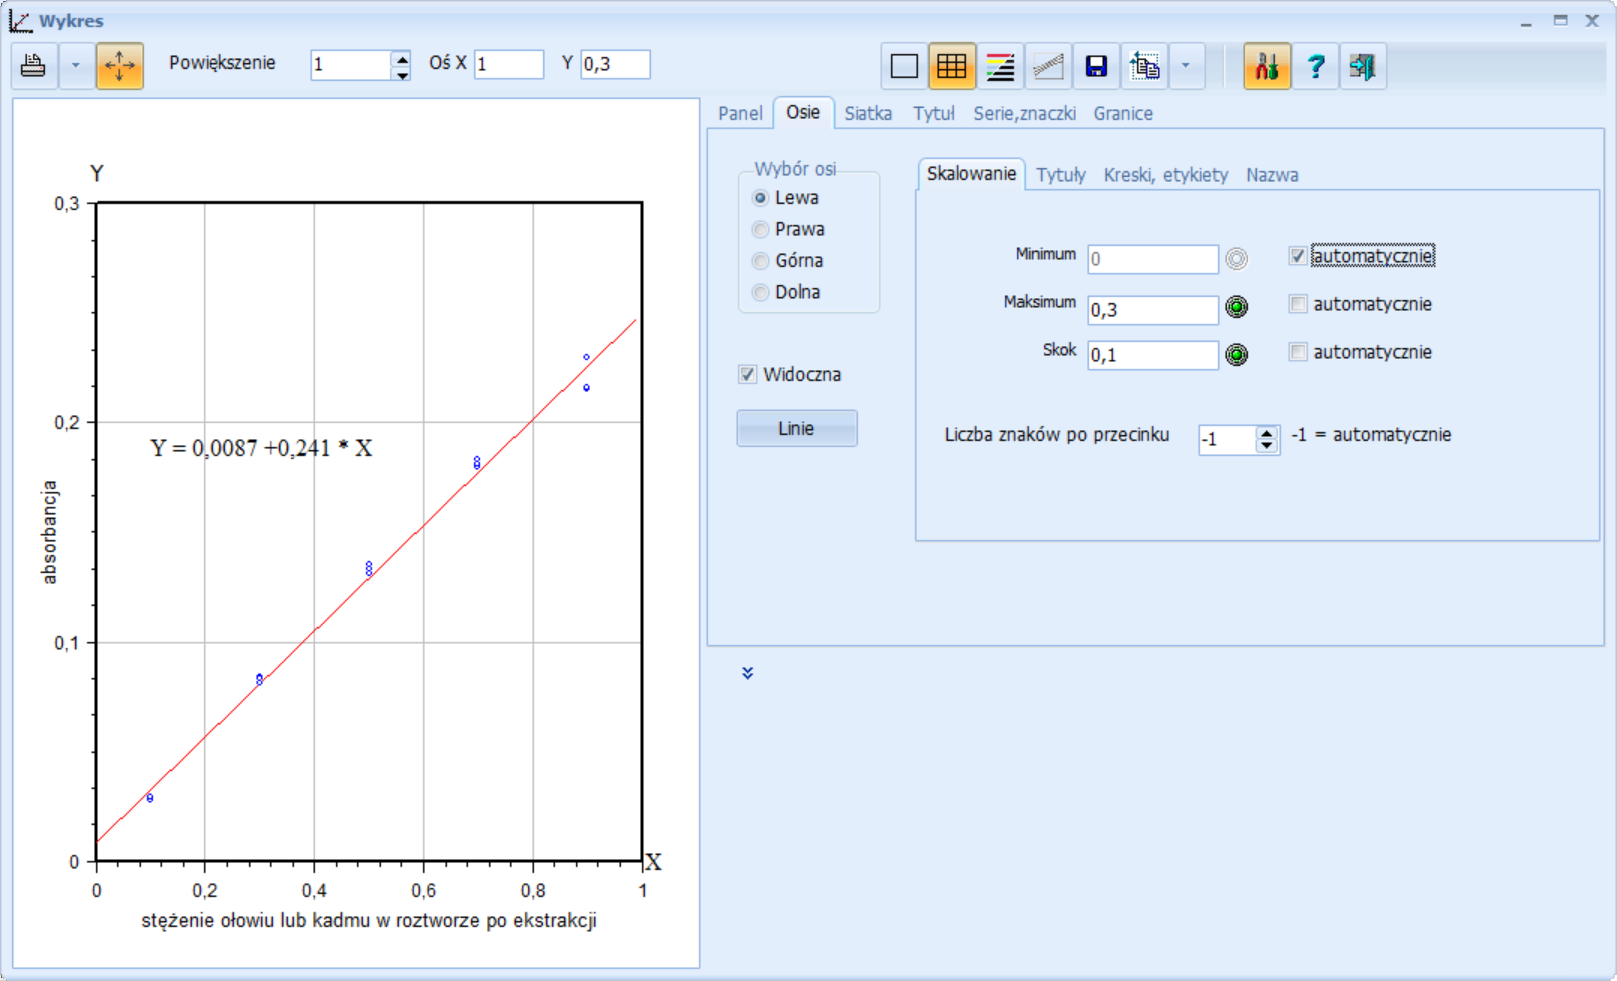Open the Kreski, etykiety sub-tab

[1165, 175]
